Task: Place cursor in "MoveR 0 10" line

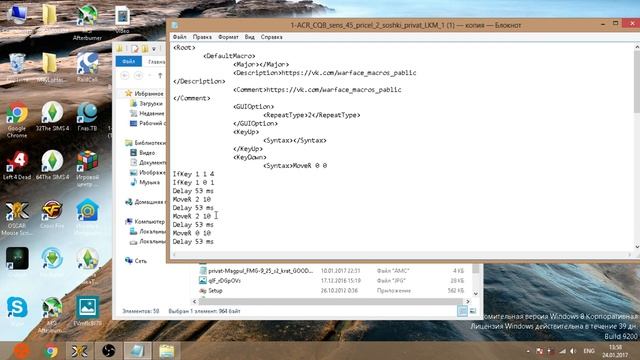Action: (192, 233)
